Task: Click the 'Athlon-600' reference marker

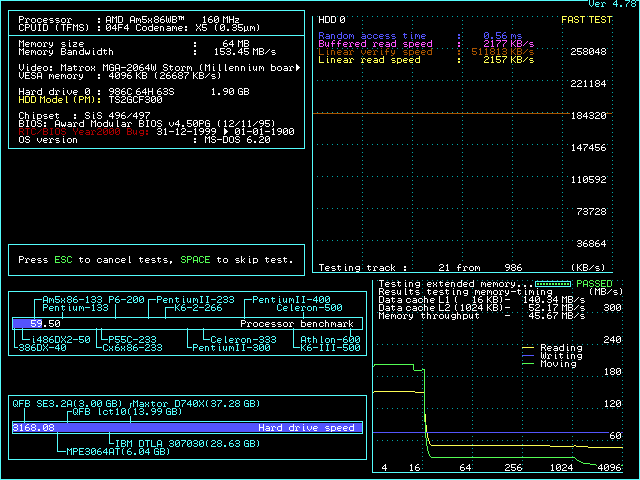Action: coord(330,340)
